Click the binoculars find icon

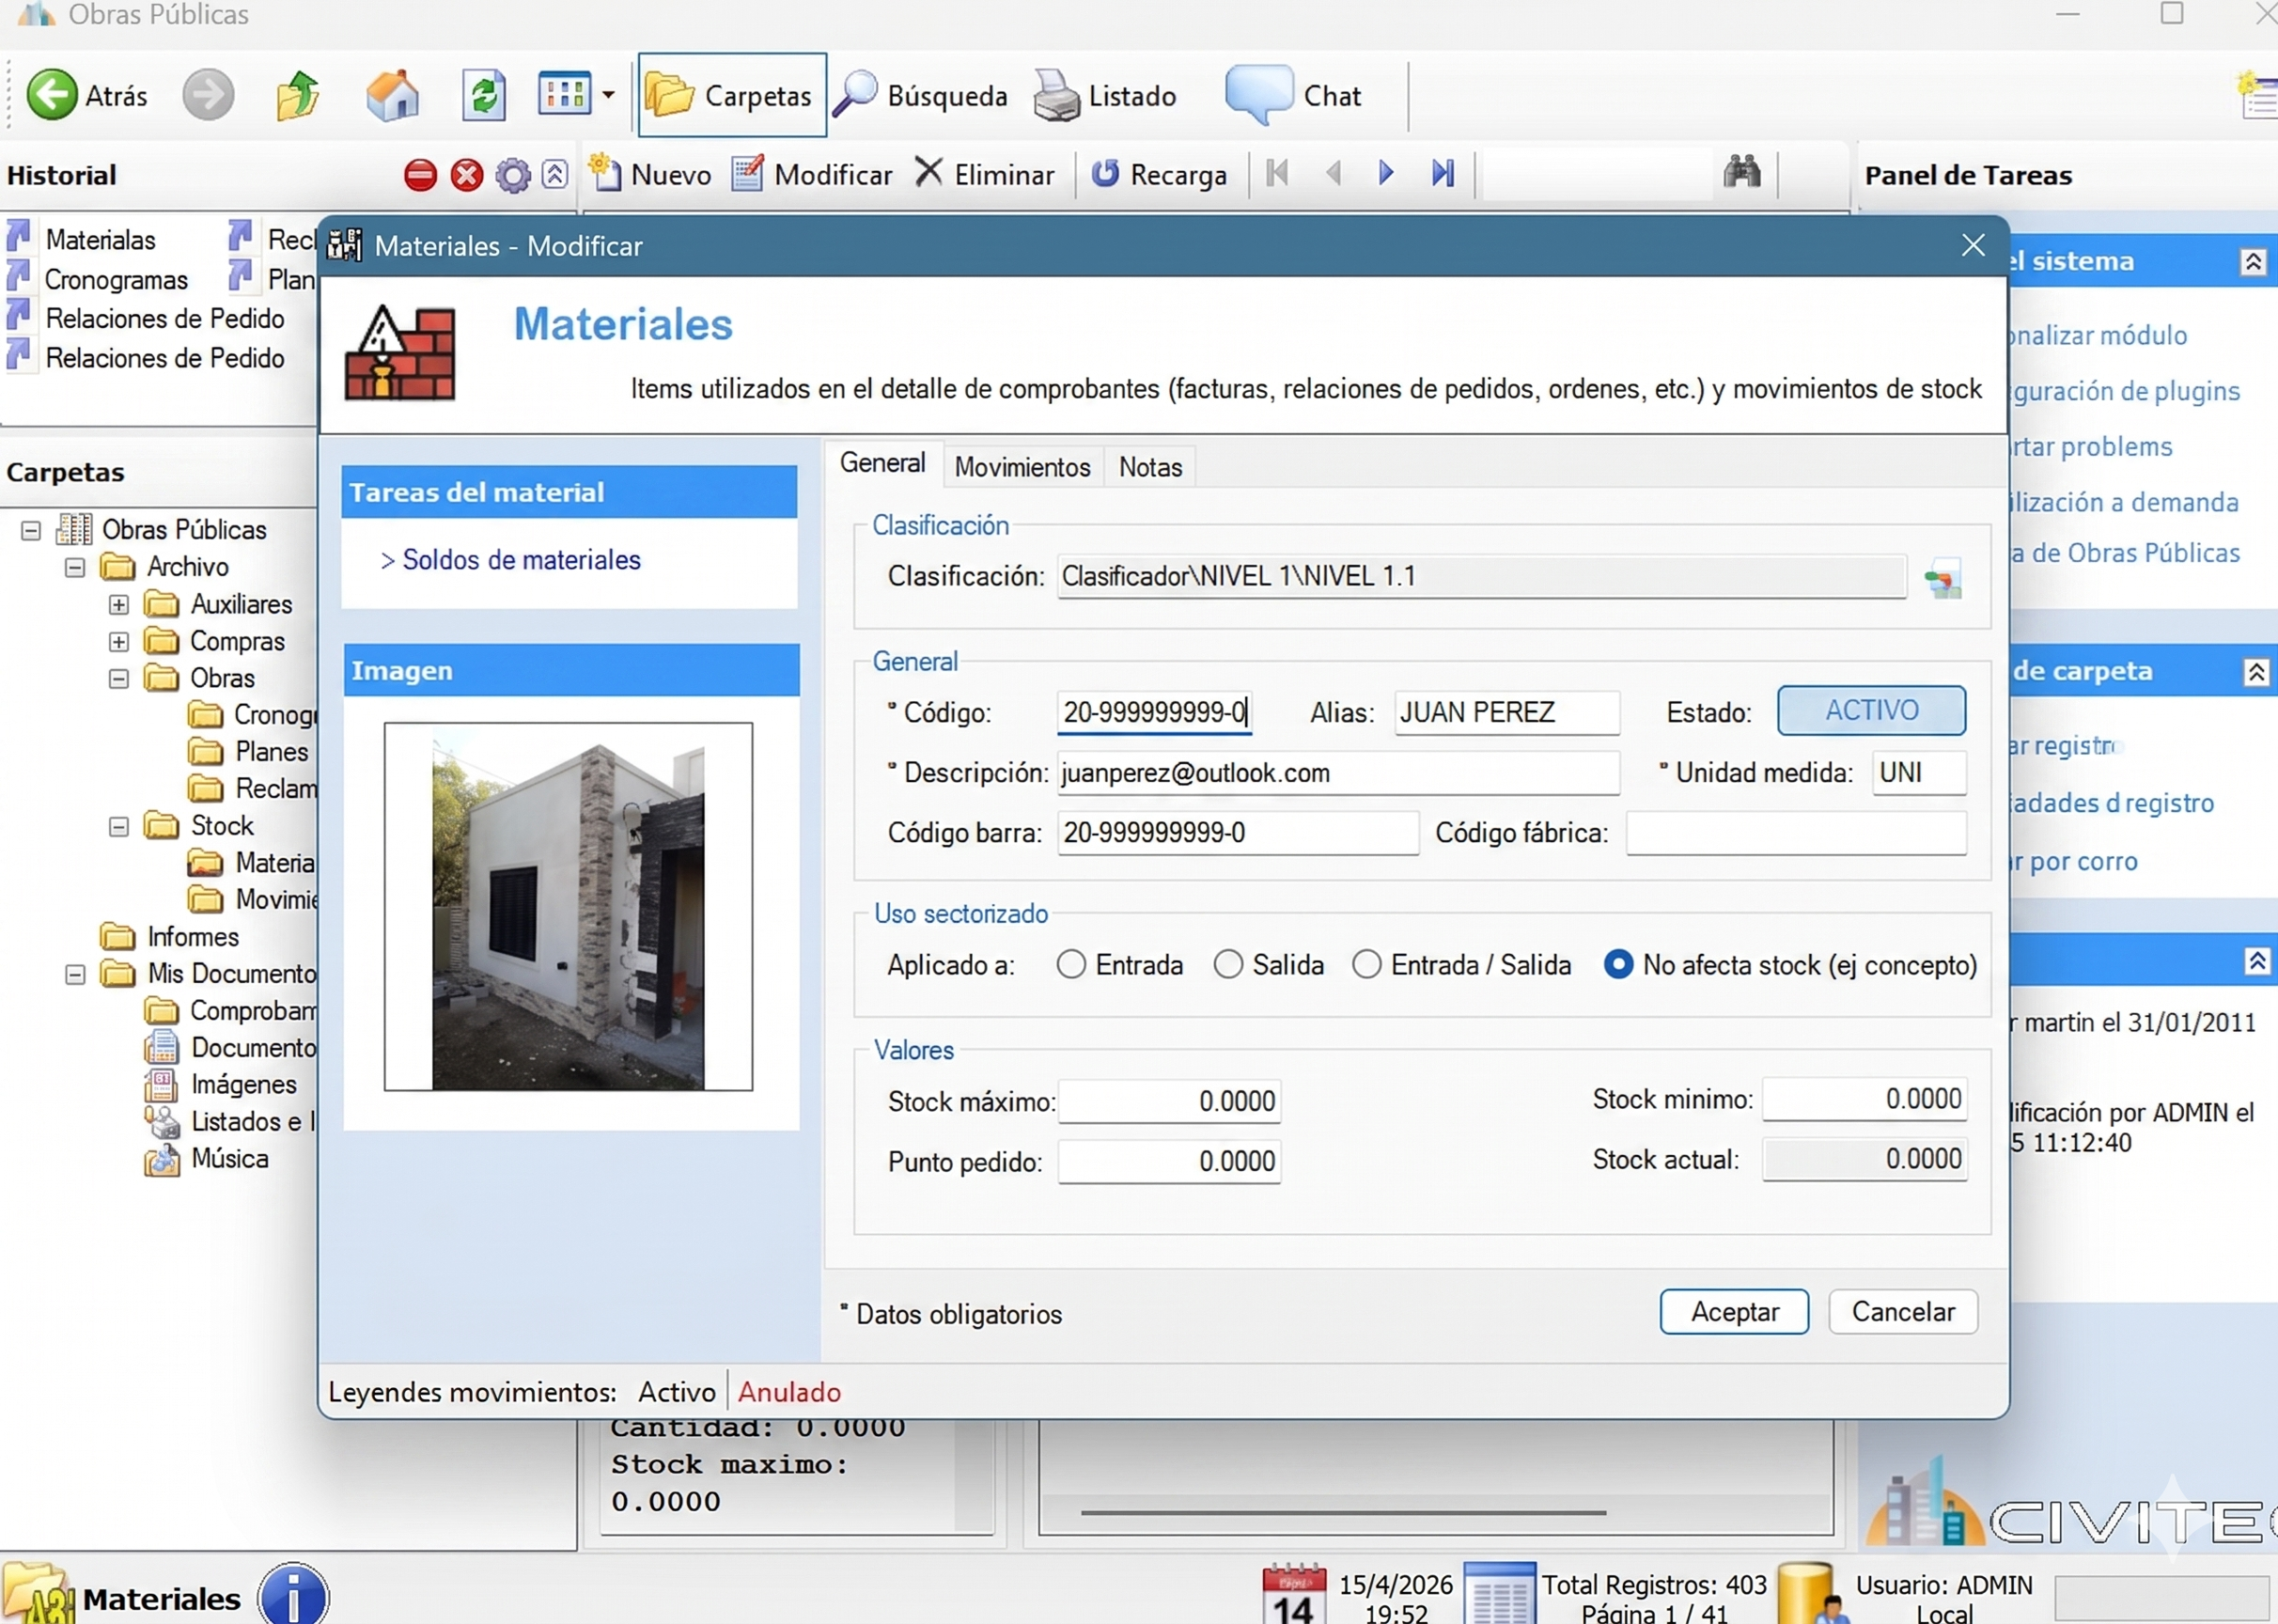pyautogui.click(x=1741, y=172)
